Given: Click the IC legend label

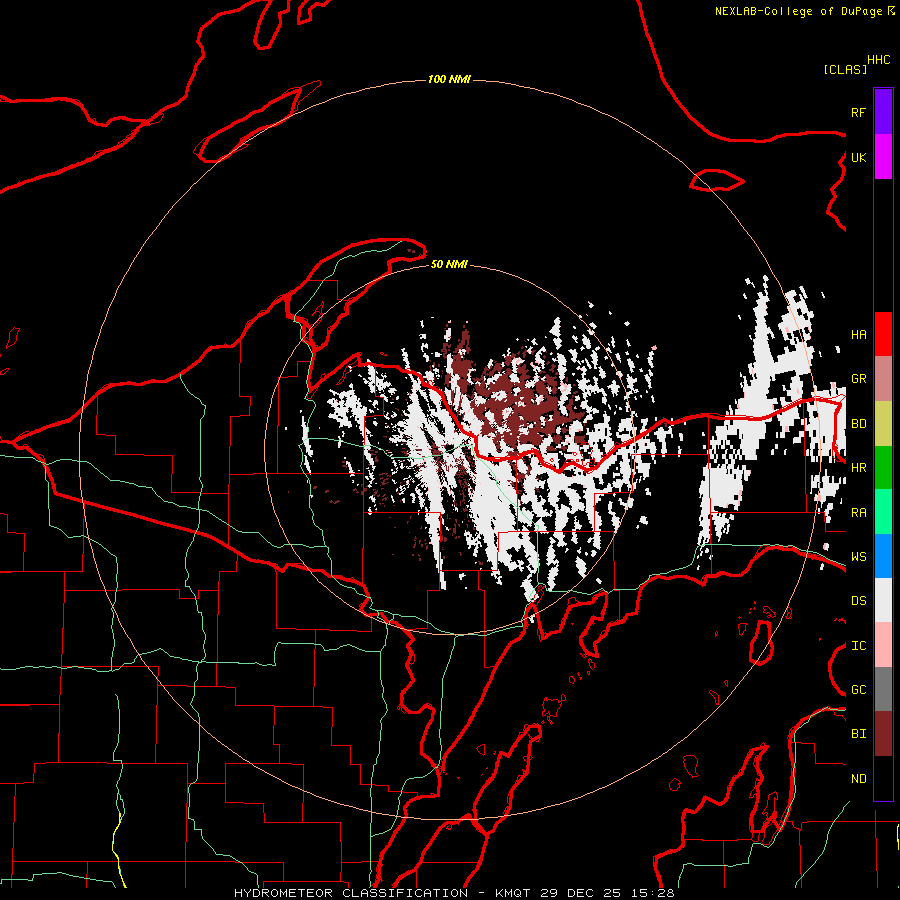Looking at the screenshot, I should pyautogui.click(x=858, y=646).
